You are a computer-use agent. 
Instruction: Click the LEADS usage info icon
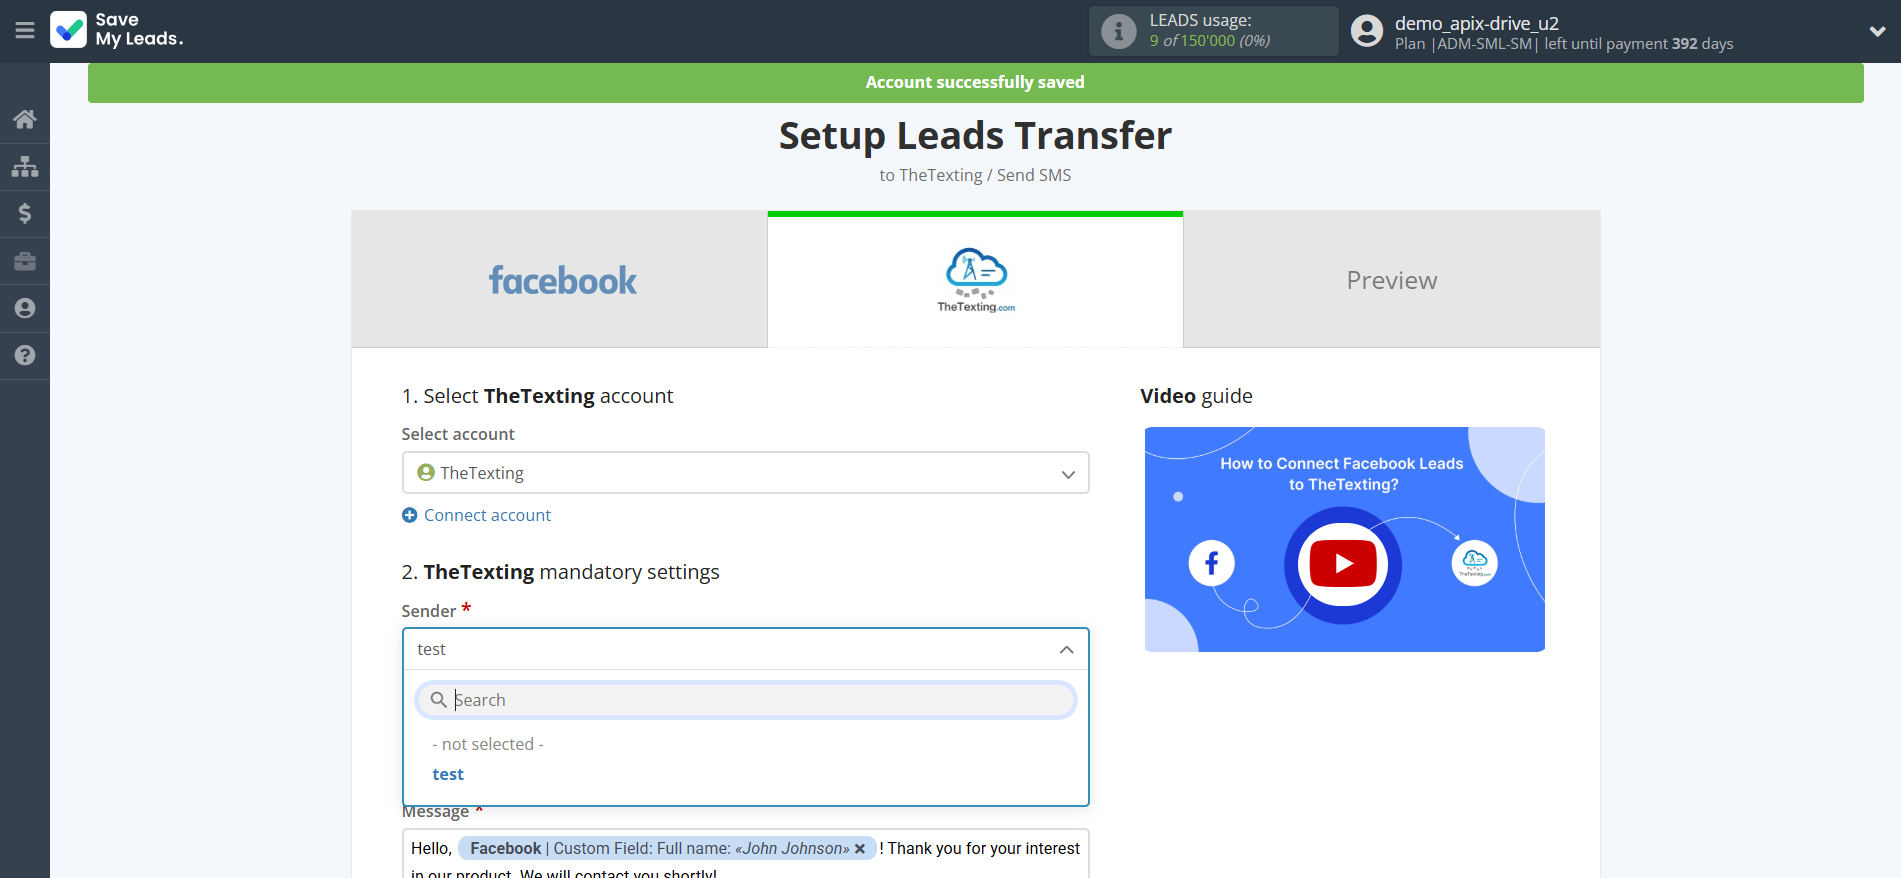coord(1118,32)
